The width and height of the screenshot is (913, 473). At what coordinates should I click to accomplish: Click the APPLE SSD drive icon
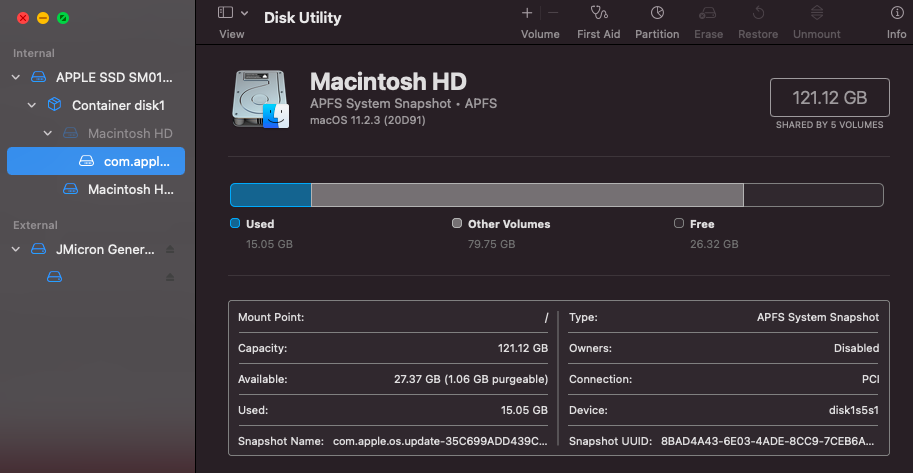point(38,77)
